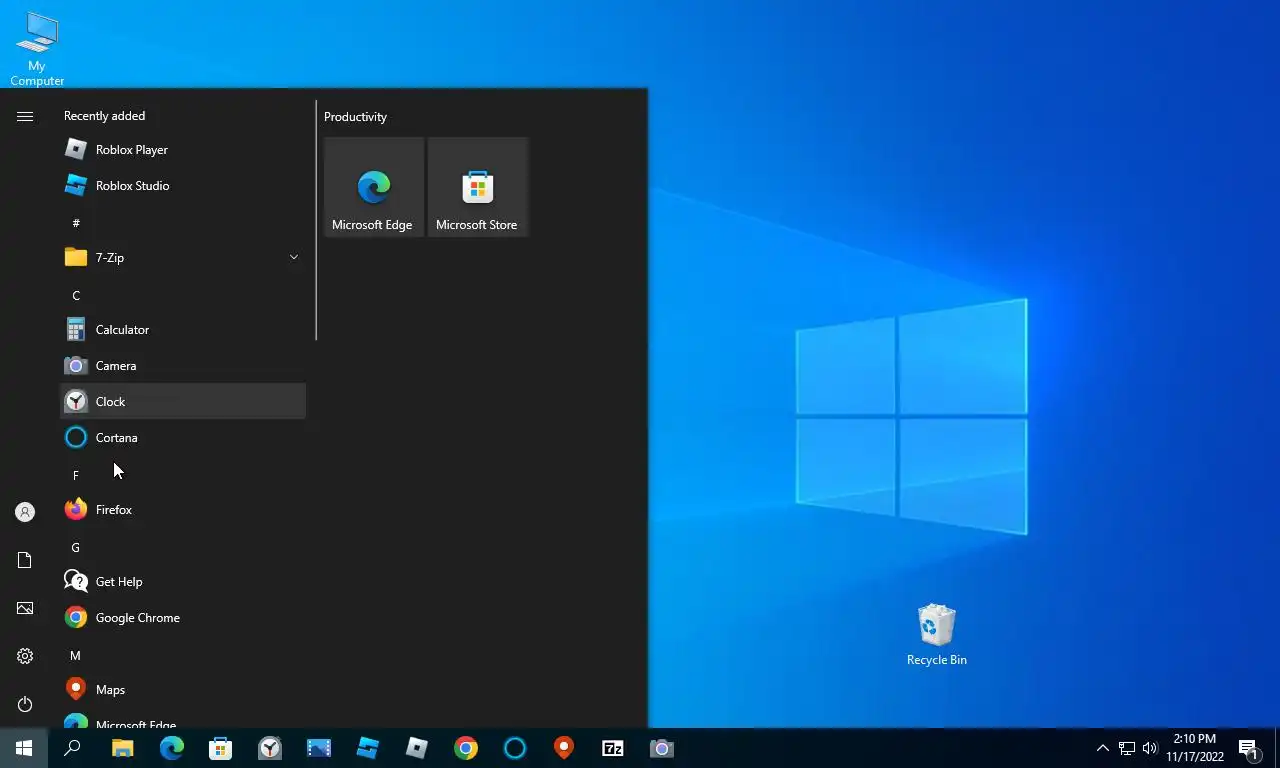The width and height of the screenshot is (1280, 768).
Task: Open Cortana circle on the taskbar
Action: pyautogui.click(x=514, y=748)
